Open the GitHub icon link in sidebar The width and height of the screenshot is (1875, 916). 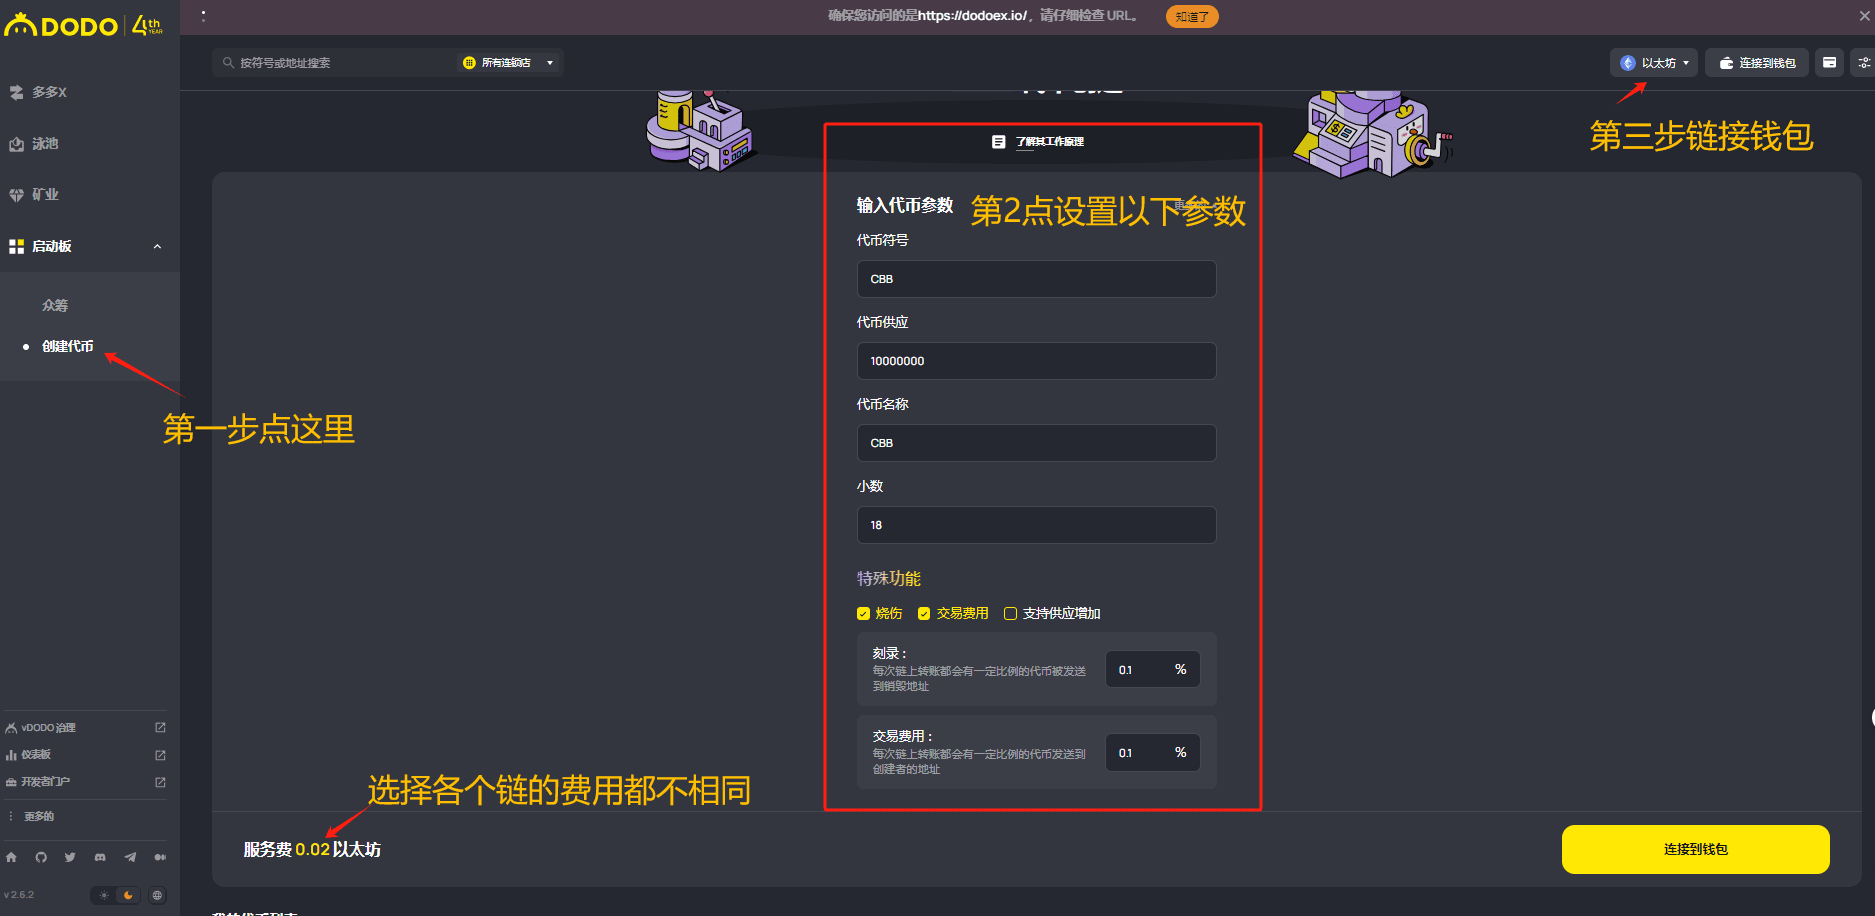tap(41, 857)
